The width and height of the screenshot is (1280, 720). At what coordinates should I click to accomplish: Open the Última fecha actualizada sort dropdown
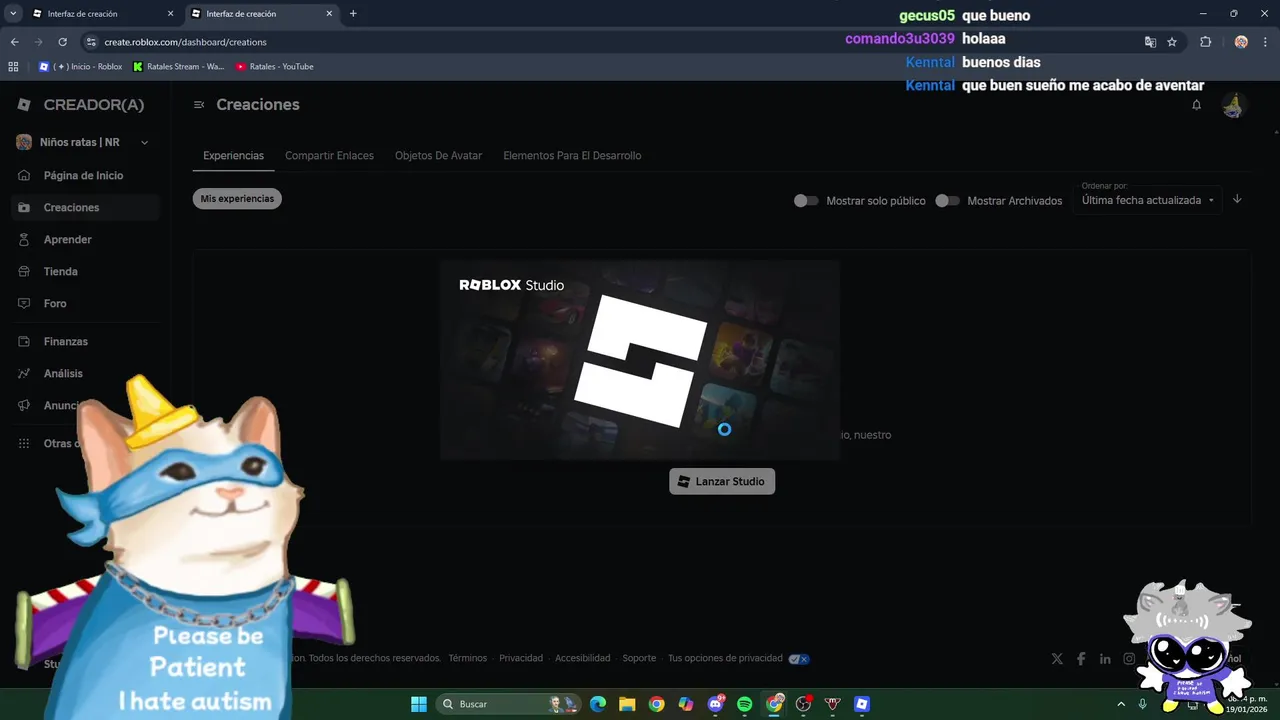pos(1148,199)
